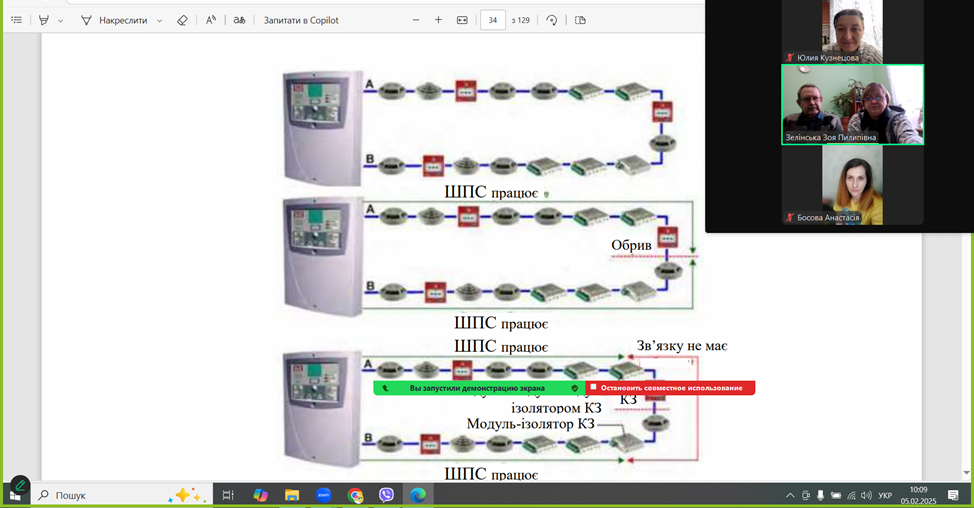Screen dimensions: 974x508
Task: Select the eraser tool
Action: click(182, 20)
